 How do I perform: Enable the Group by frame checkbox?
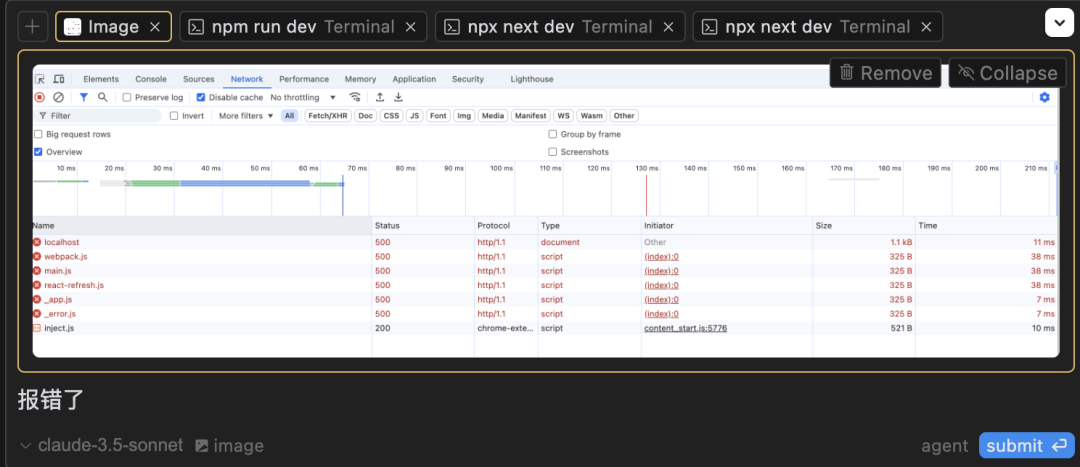point(552,134)
